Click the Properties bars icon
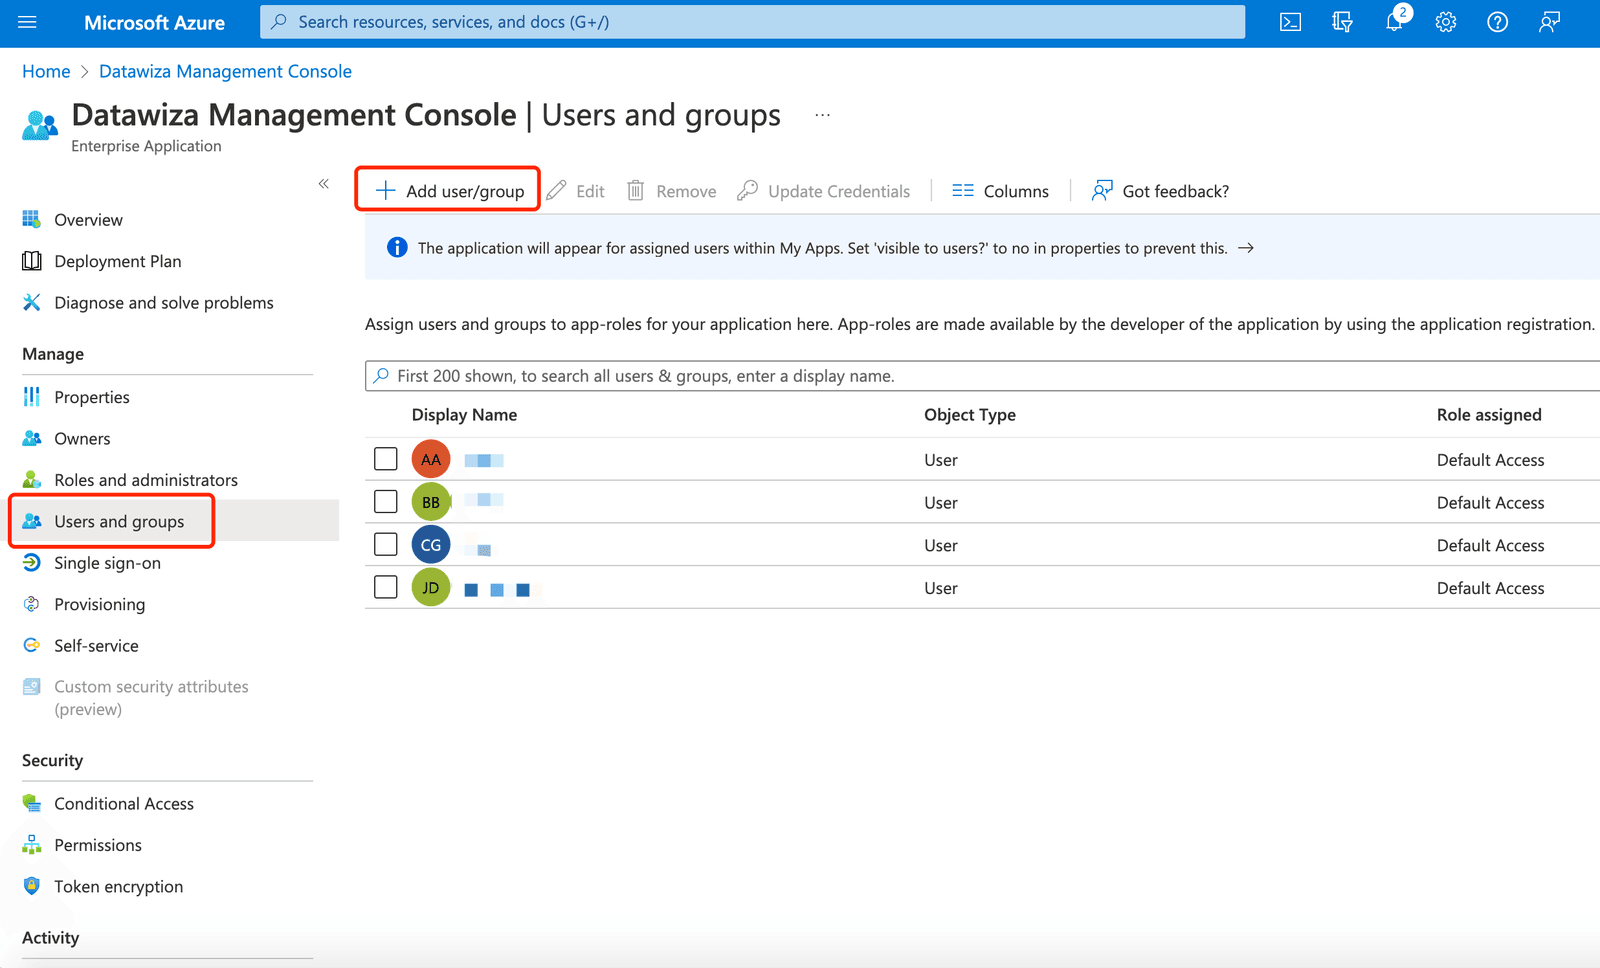Viewport: 1600px width, 968px height. 32,397
